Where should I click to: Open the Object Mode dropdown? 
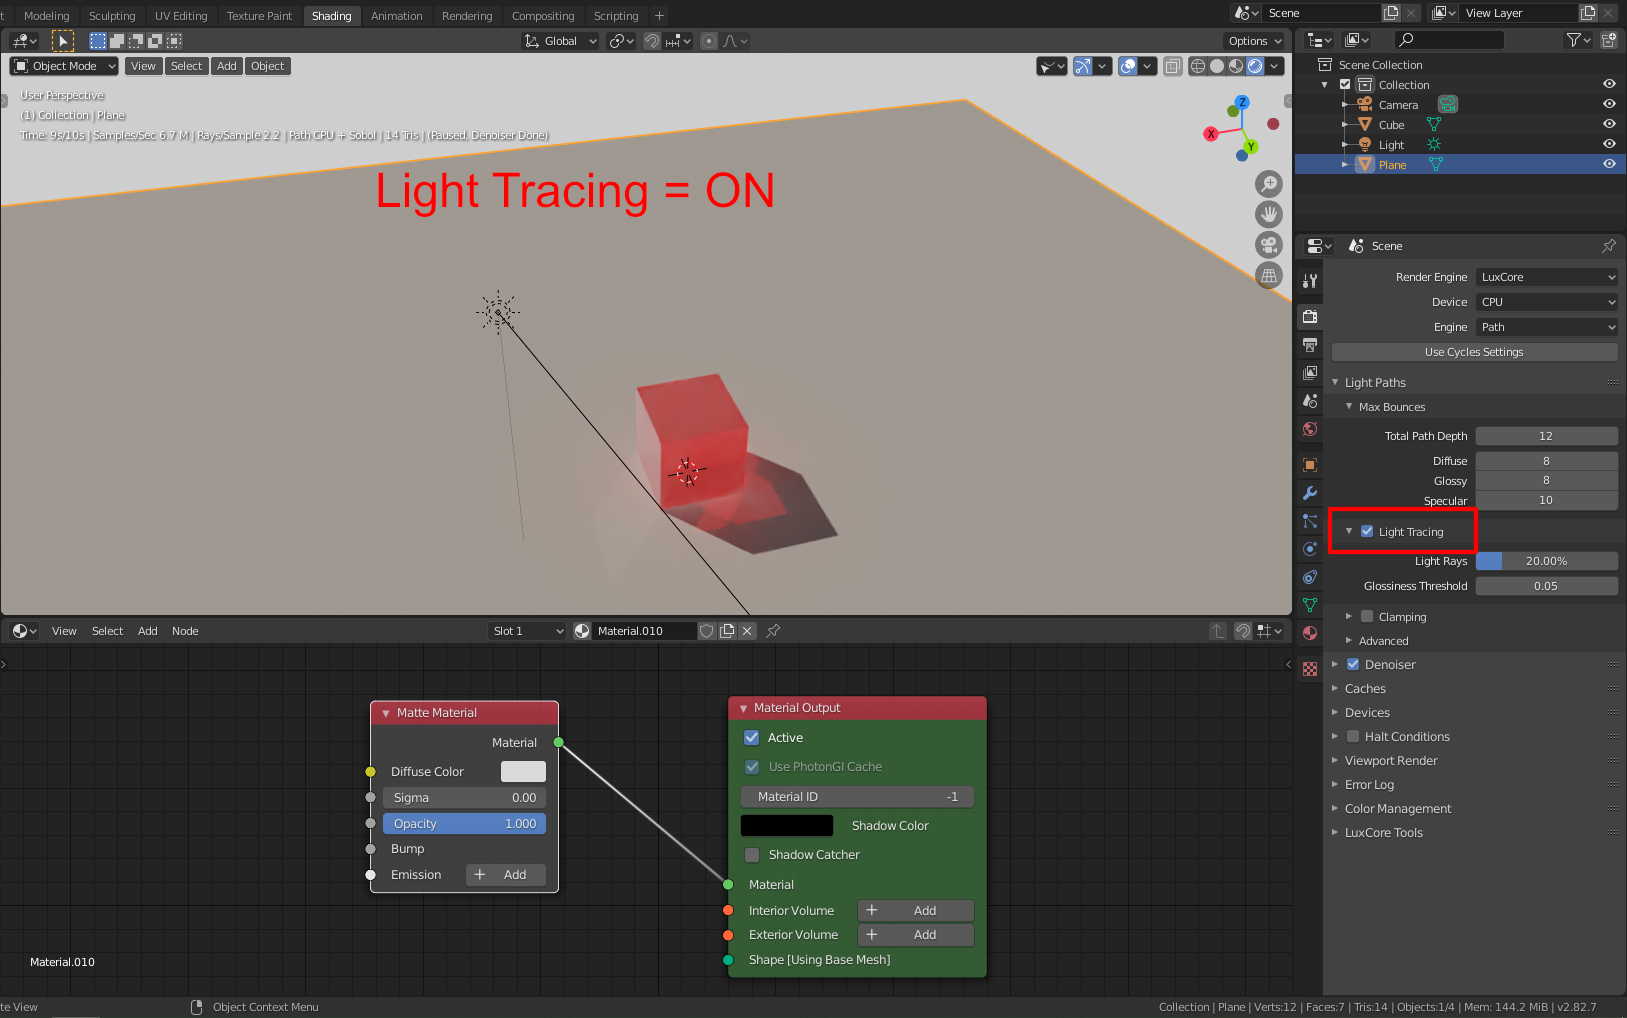pos(64,66)
